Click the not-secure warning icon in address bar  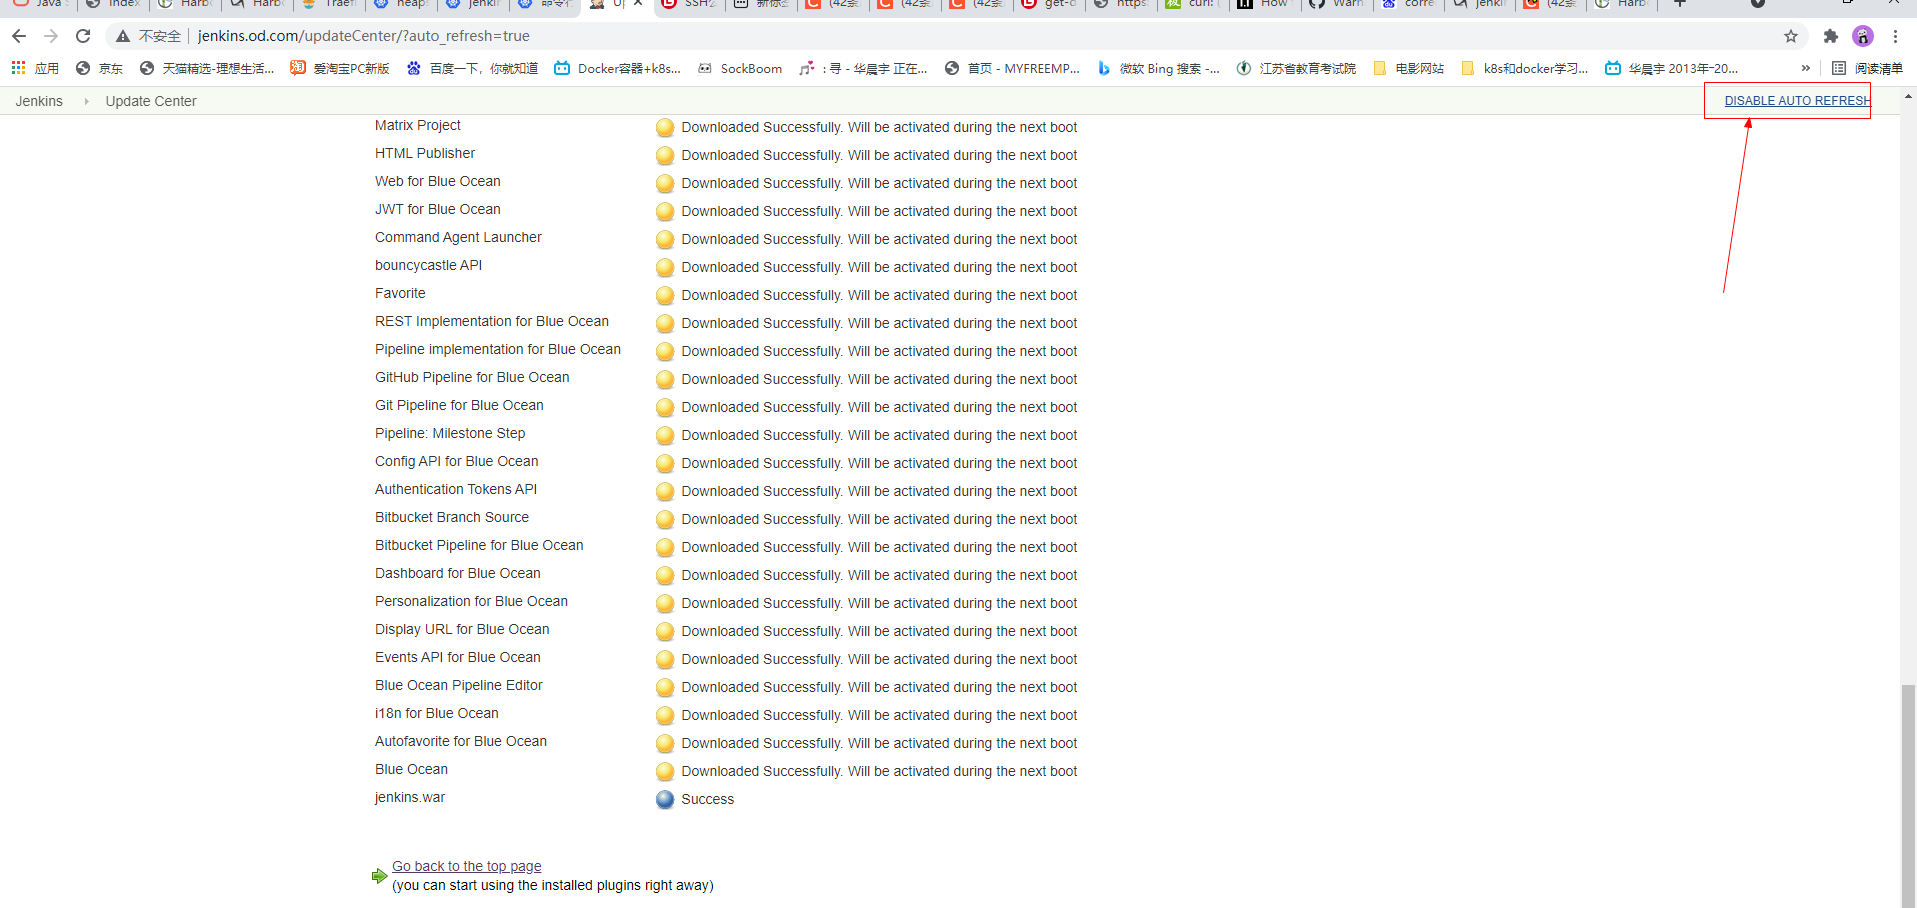[x=123, y=36]
